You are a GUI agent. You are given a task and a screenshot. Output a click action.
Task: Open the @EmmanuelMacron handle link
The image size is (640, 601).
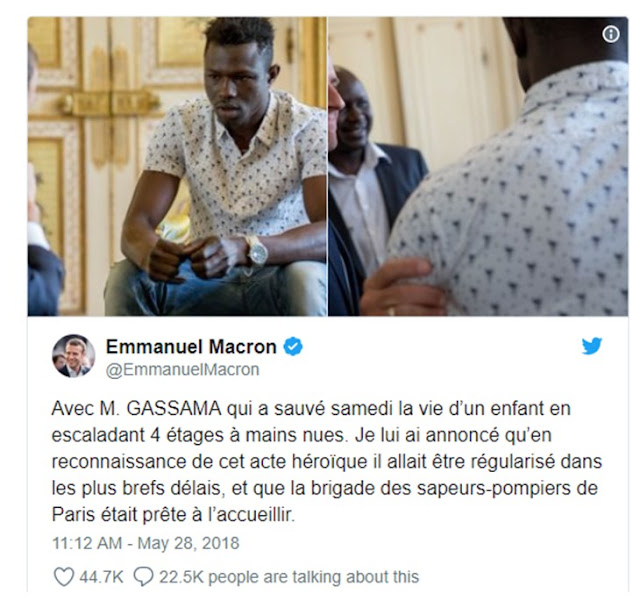[182, 370]
